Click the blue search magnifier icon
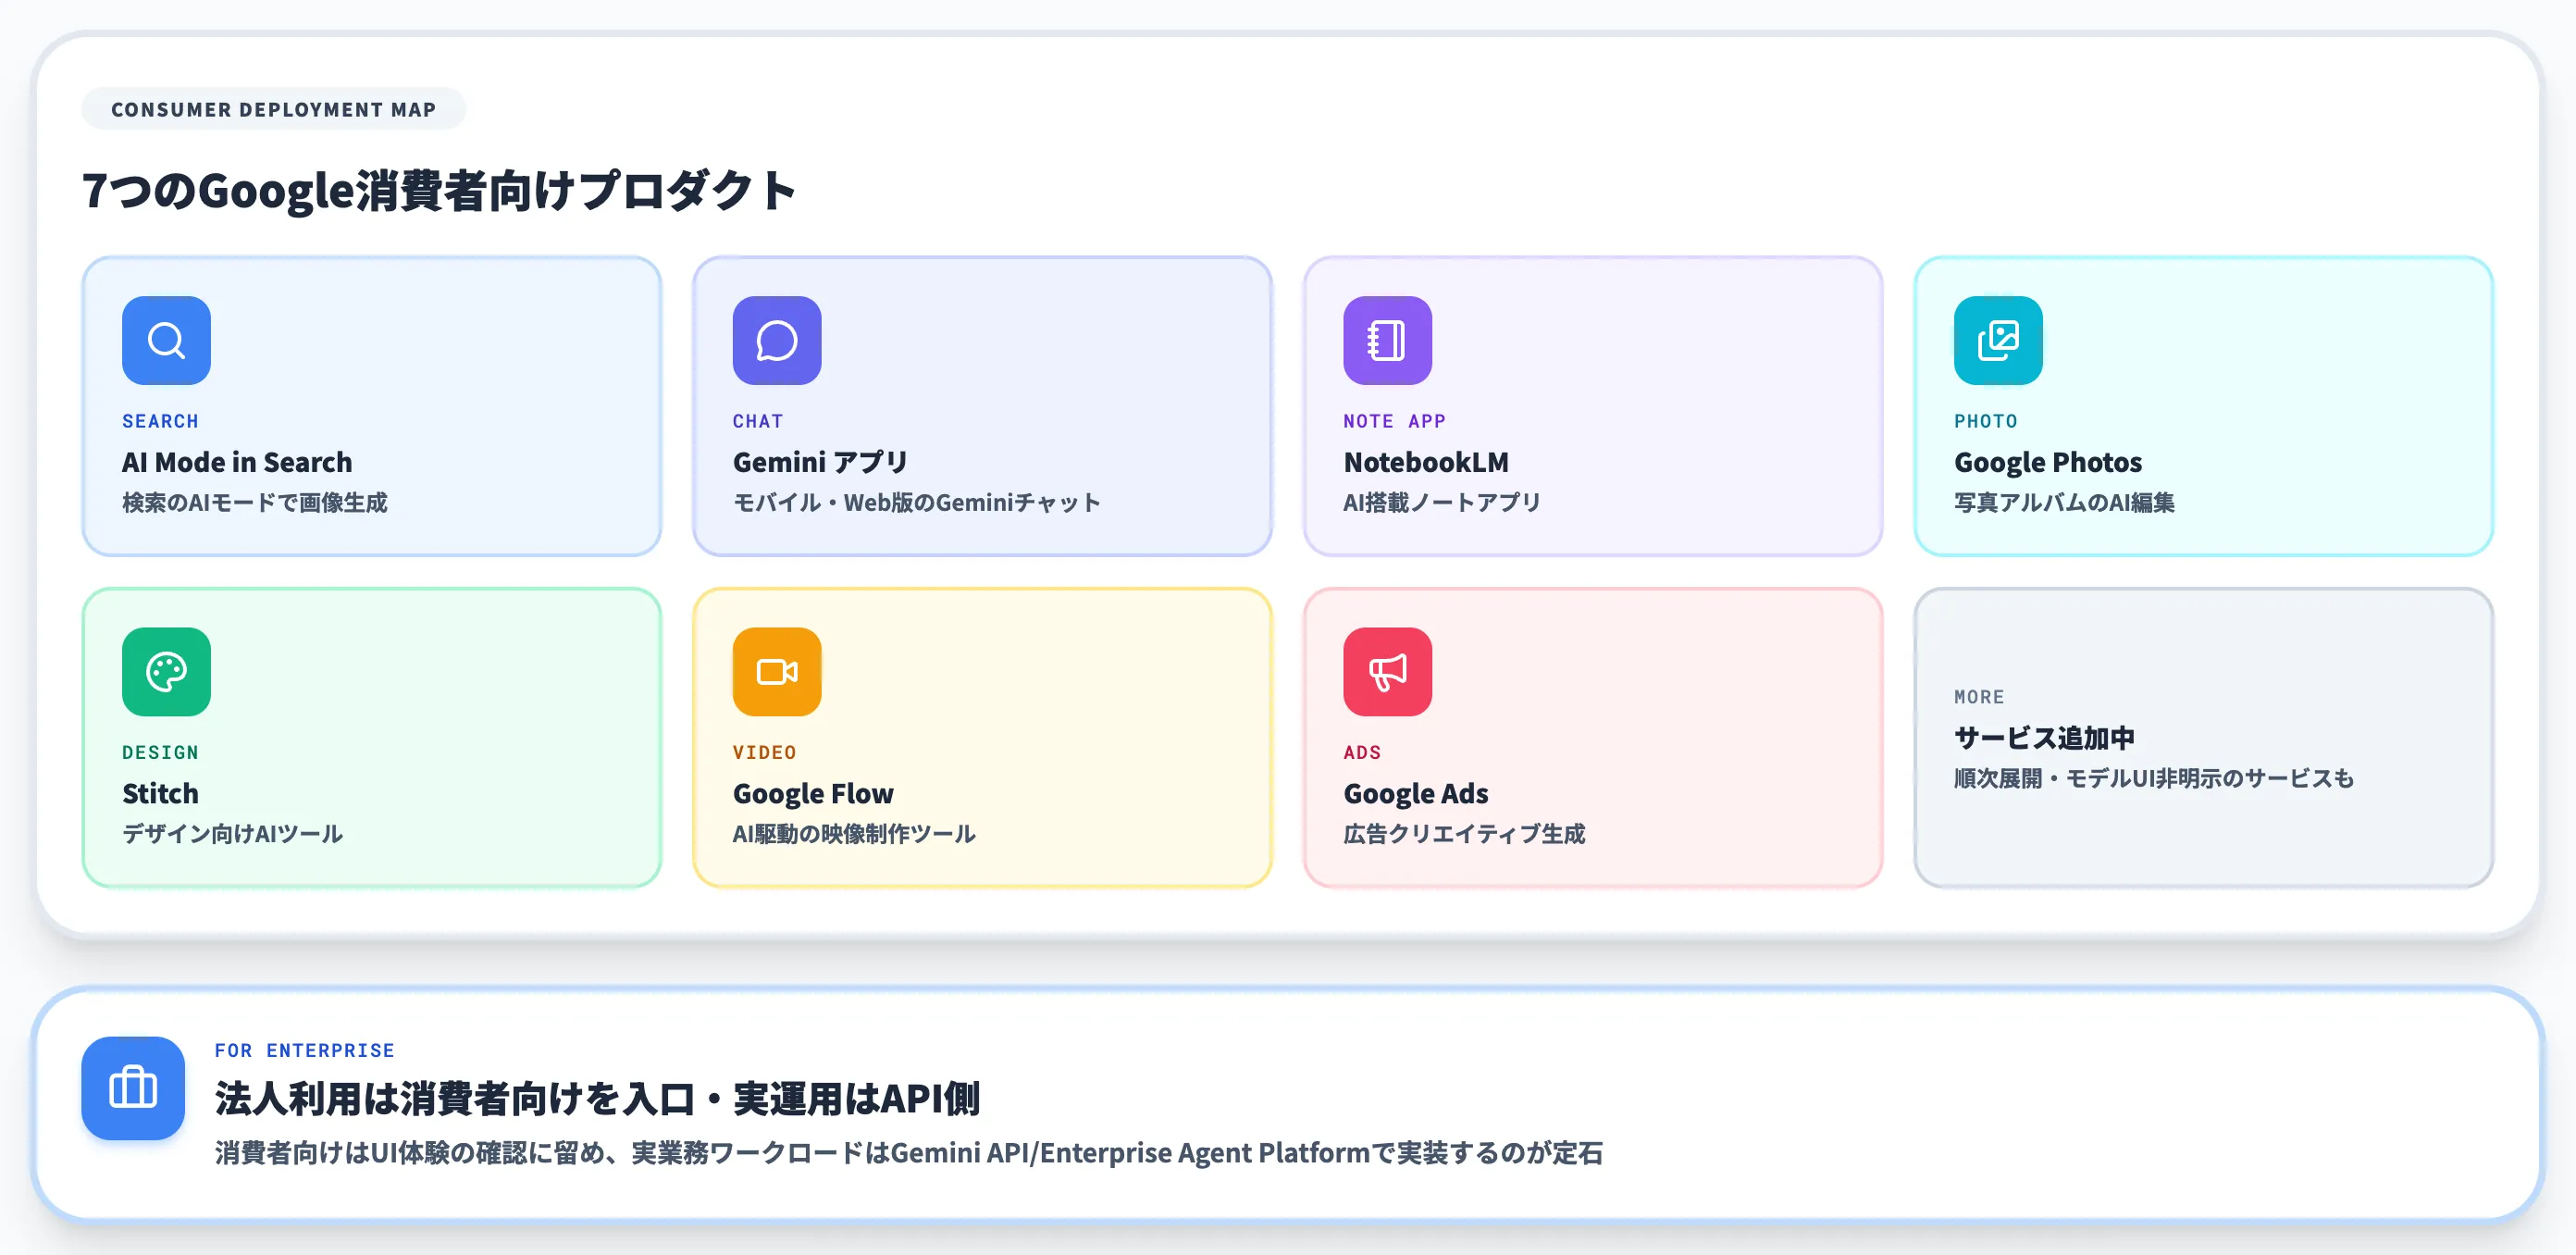Viewport: 2576px width, 1255px height. (x=166, y=340)
